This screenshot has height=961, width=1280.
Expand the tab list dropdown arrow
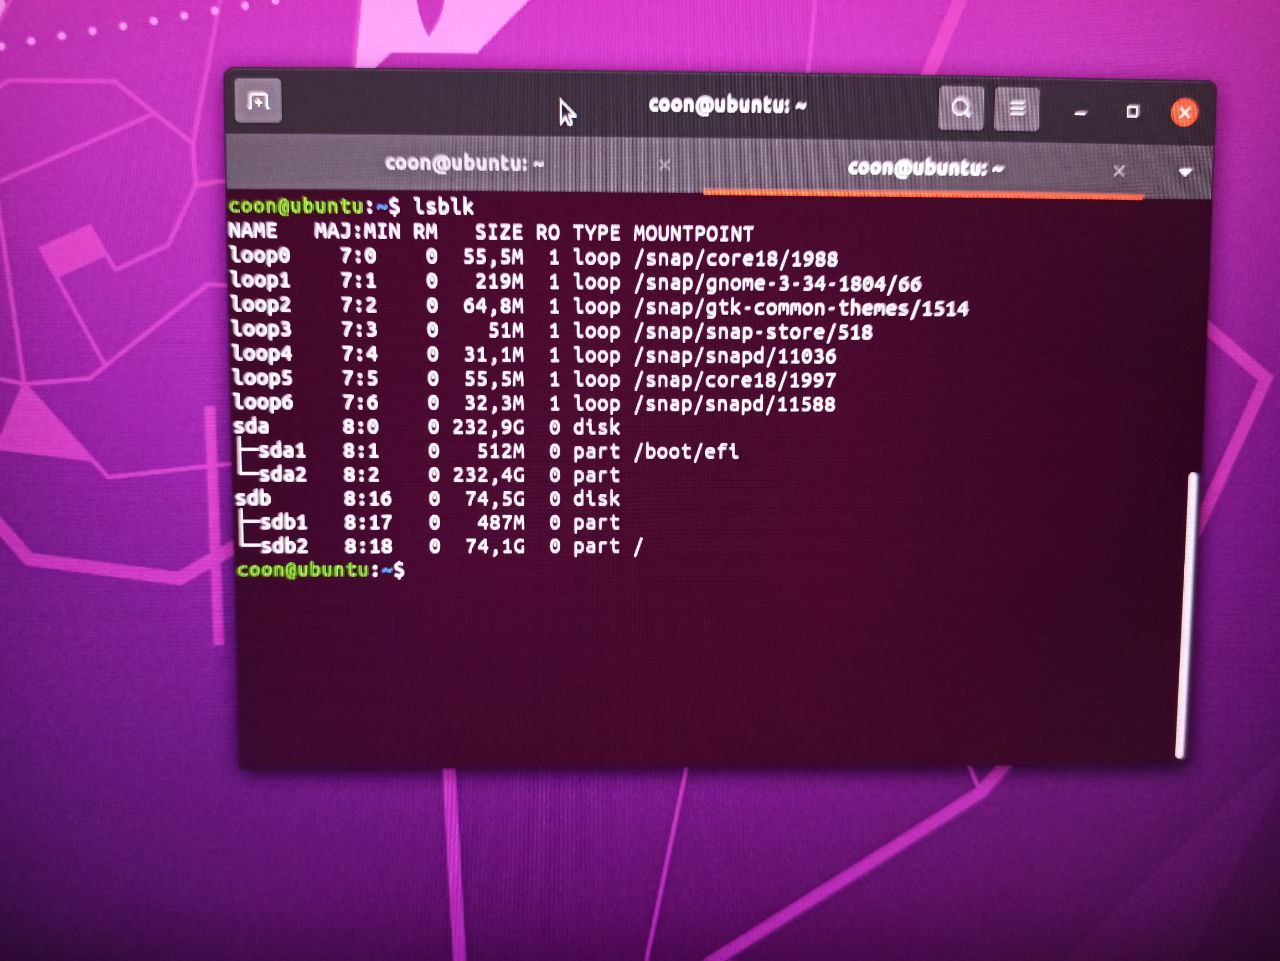point(1185,172)
